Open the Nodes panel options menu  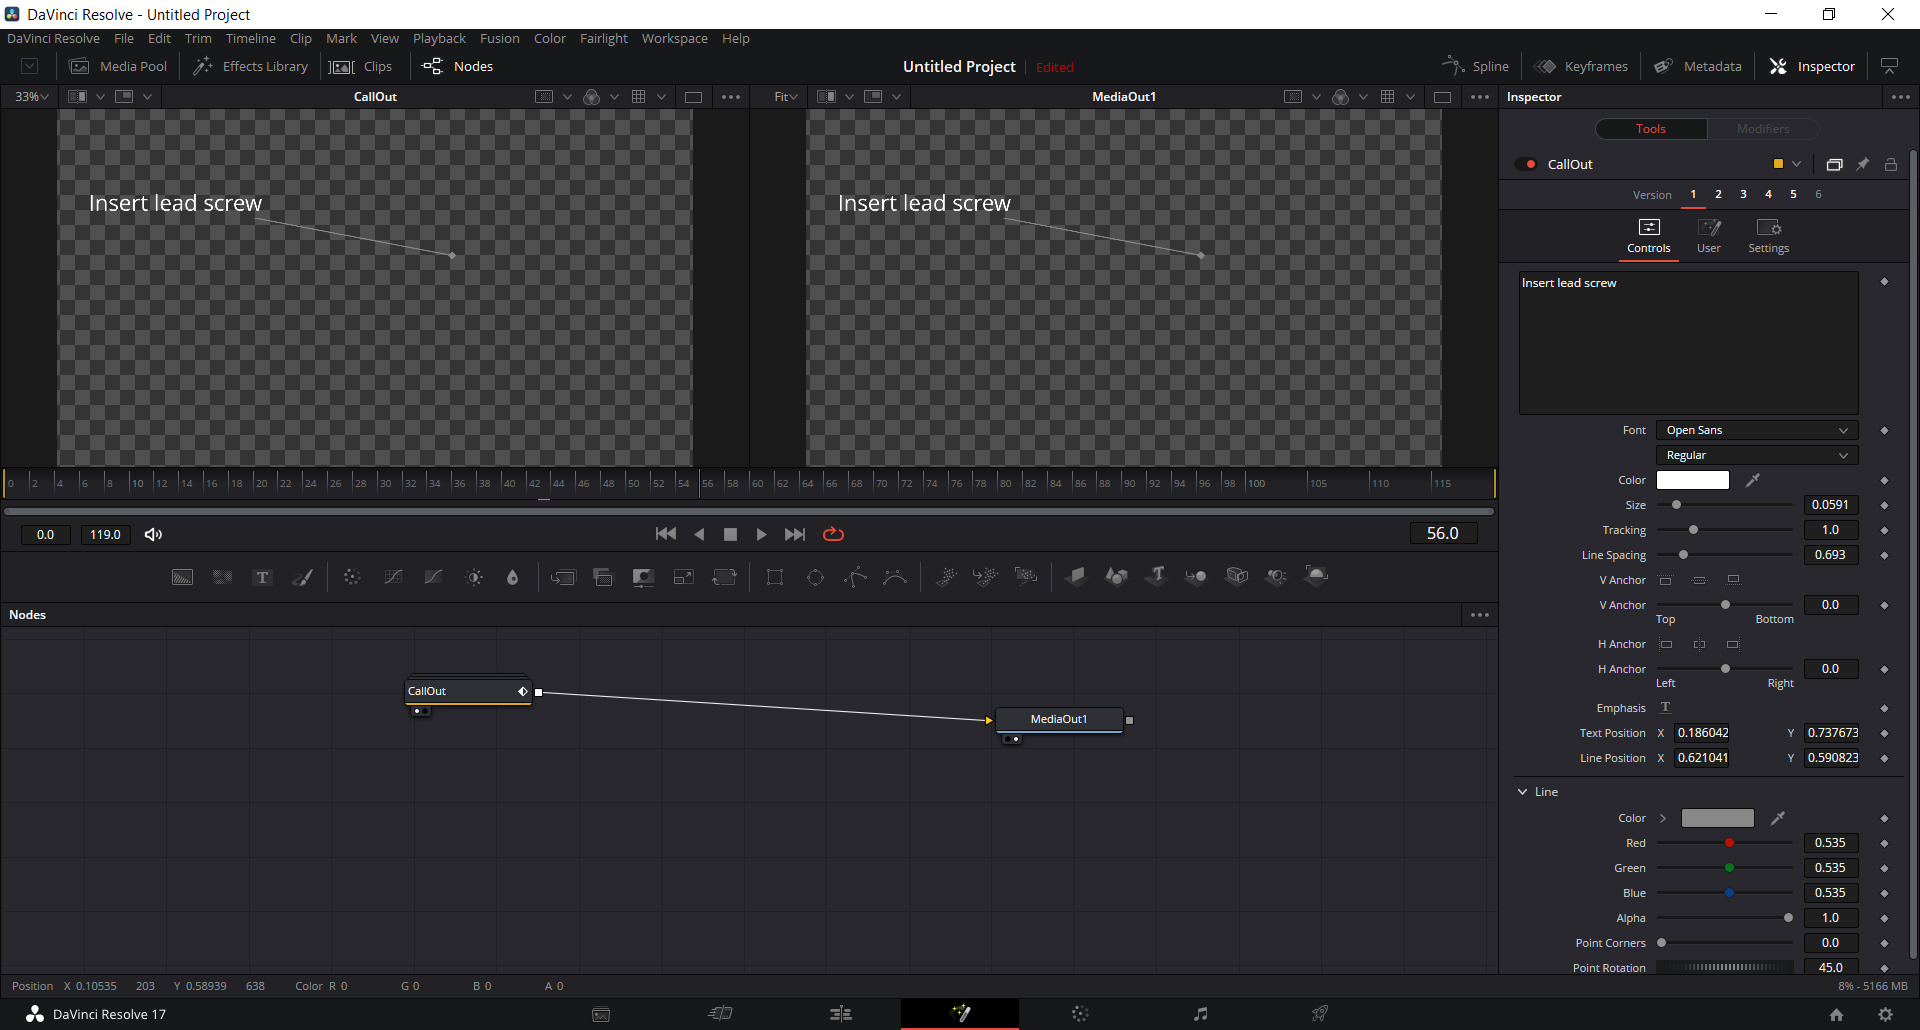(1480, 615)
